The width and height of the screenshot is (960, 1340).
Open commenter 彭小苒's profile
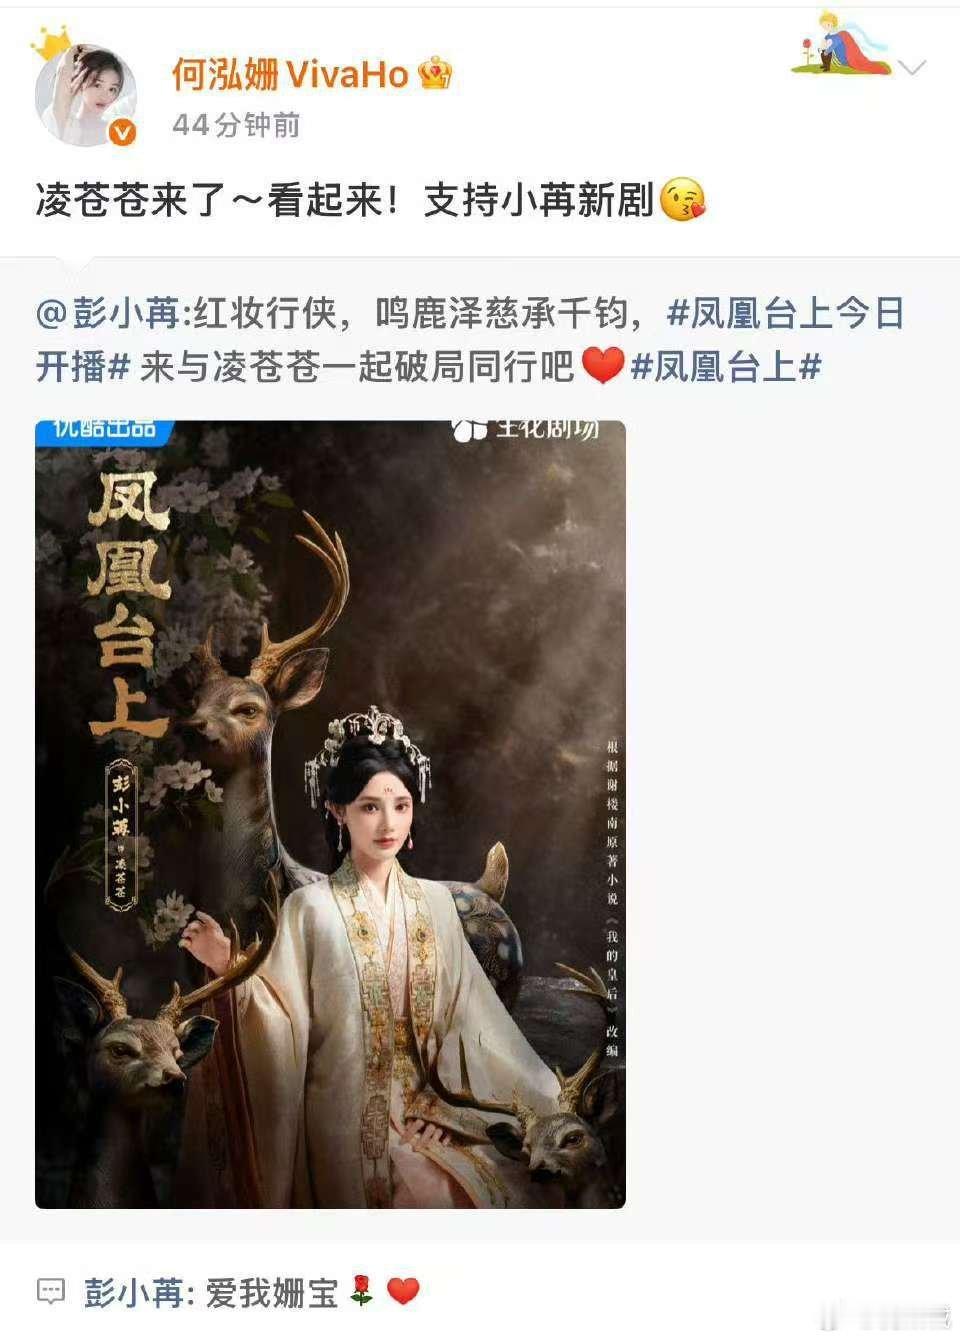tap(134, 1292)
